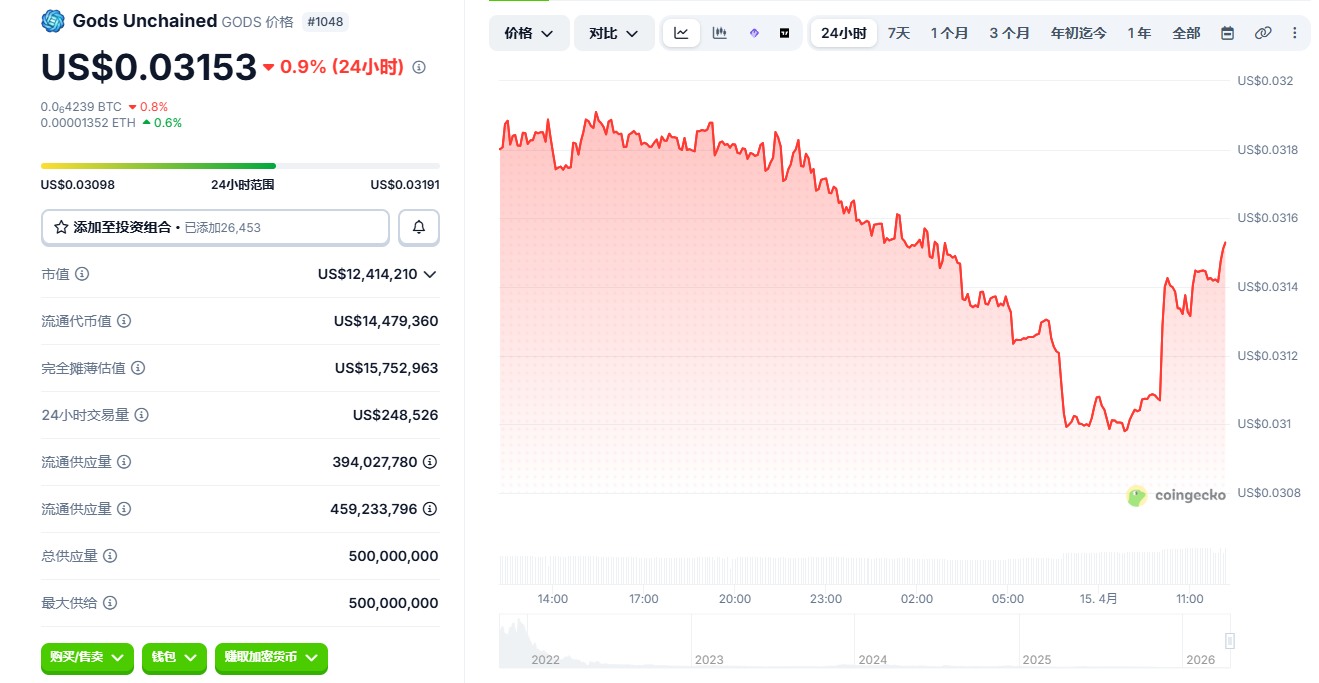The width and height of the screenshot is (1319, 683).
Task: Click the 购买/售卖 green button
Action: [x=87, y=657]
